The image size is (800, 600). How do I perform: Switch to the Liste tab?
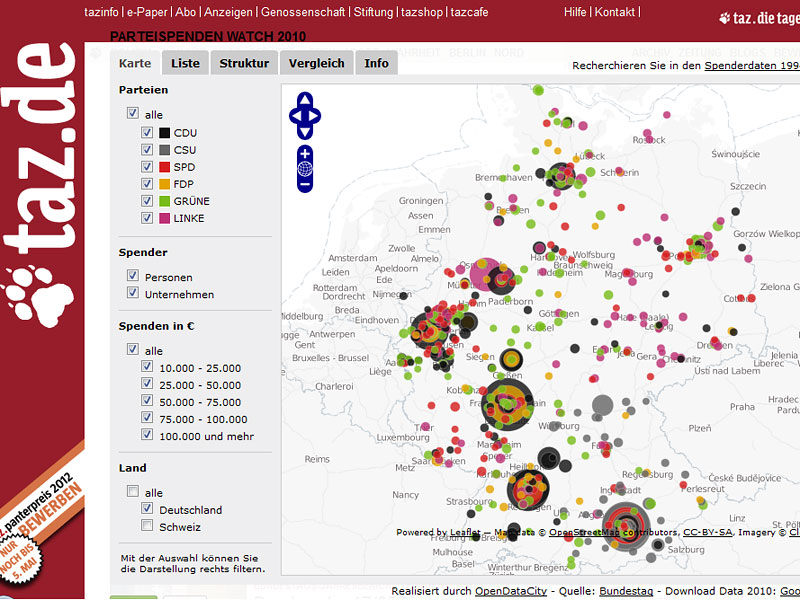185,63
